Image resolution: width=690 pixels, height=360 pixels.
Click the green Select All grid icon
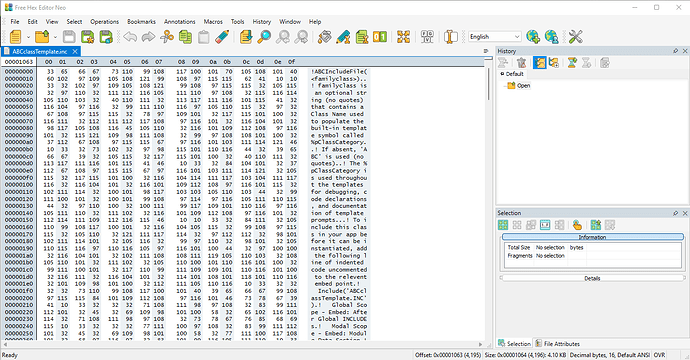503,225
